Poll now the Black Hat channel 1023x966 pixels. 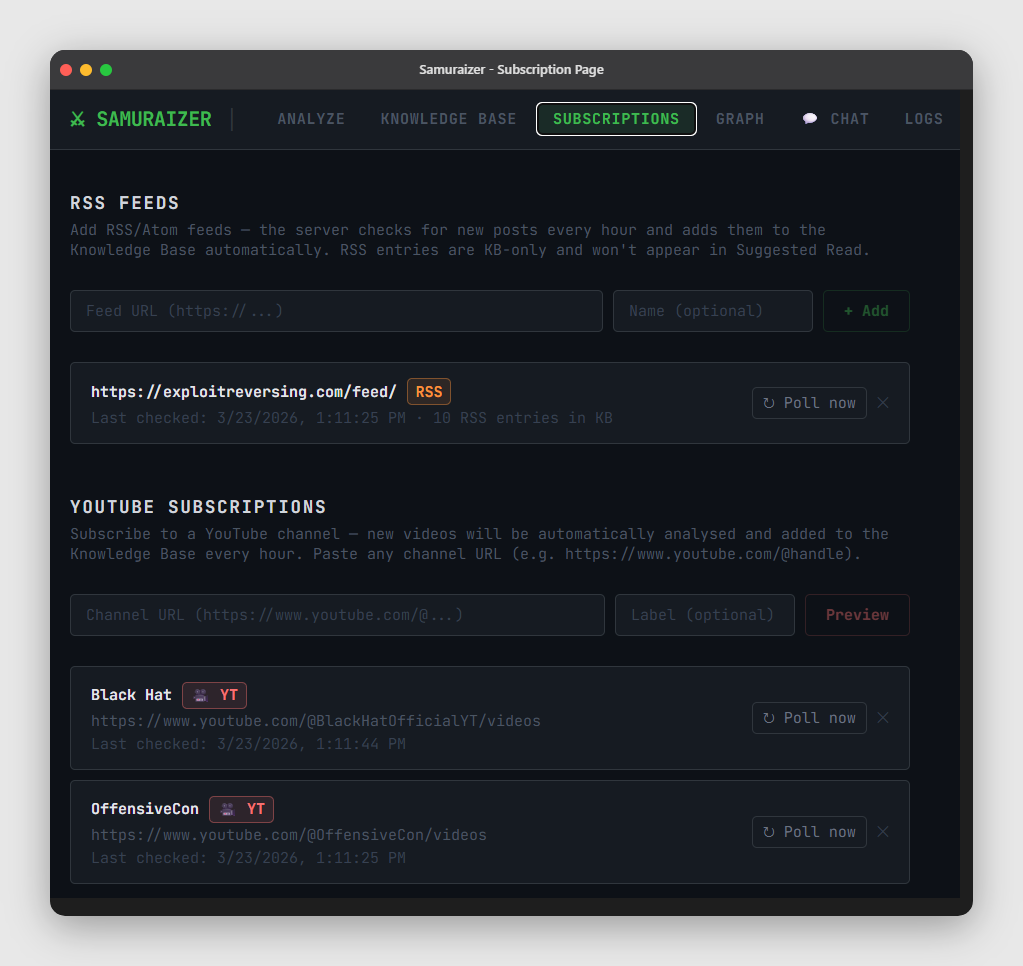point(809,718)
